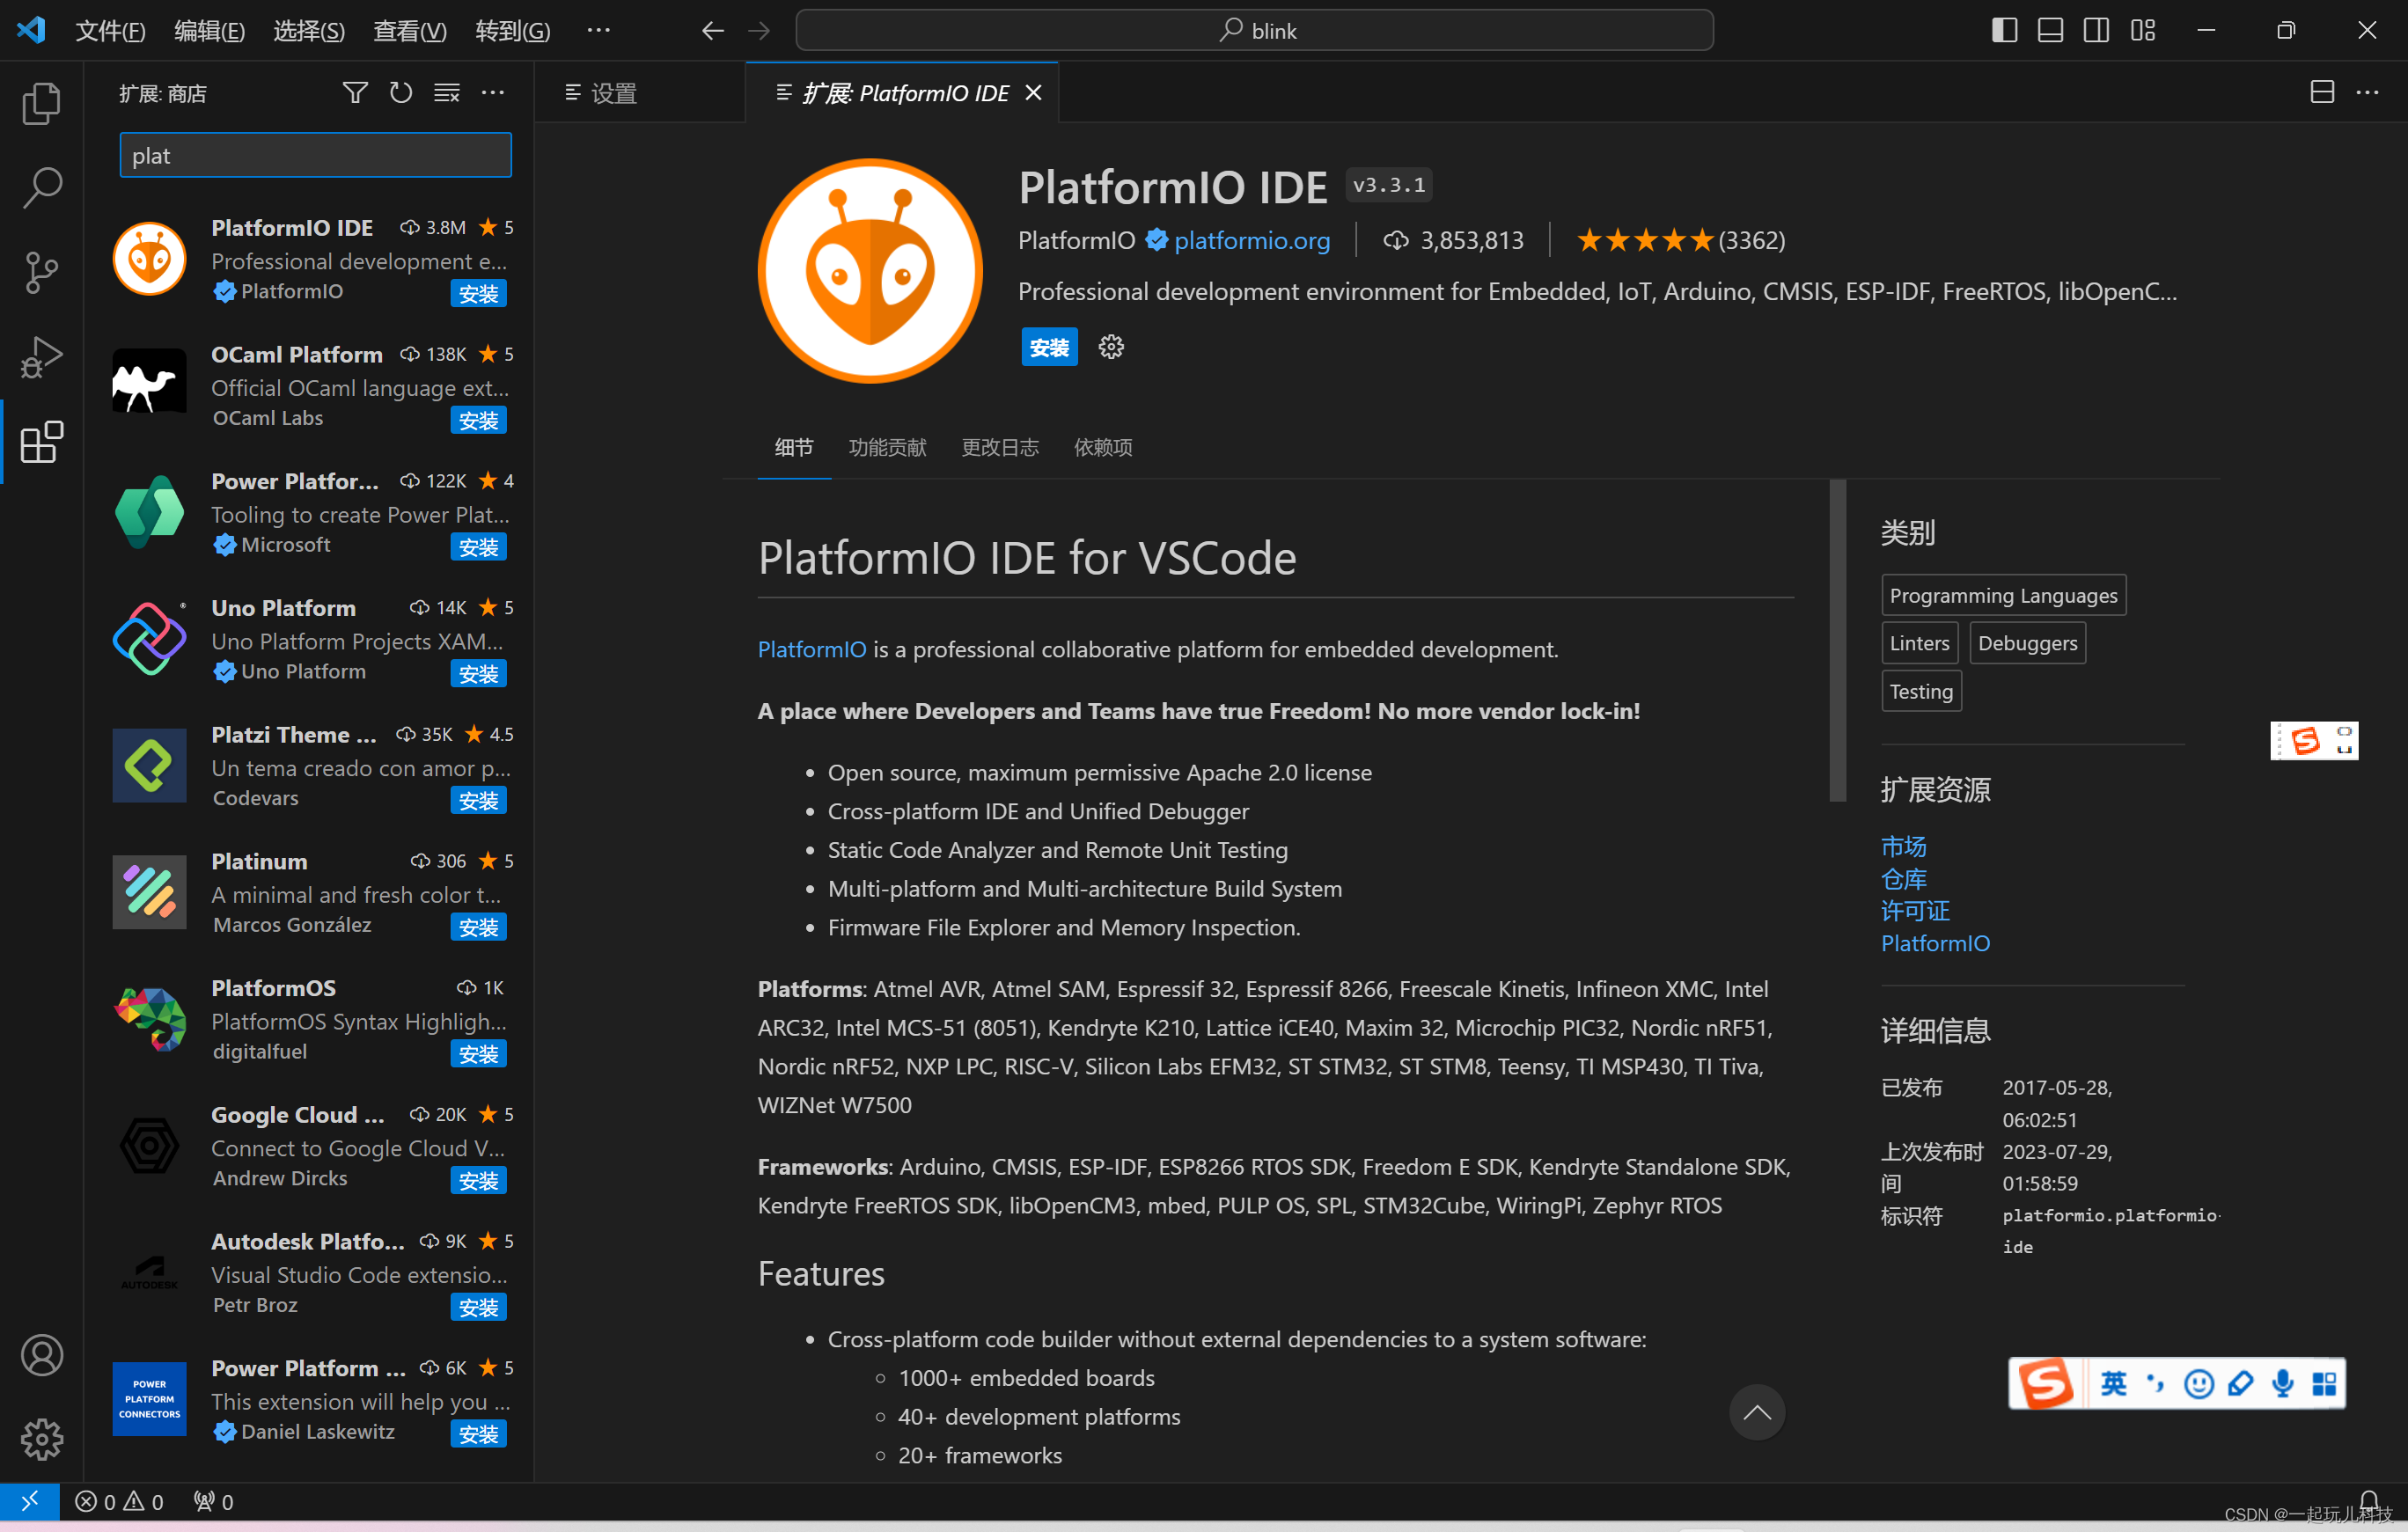Clear extension search results icon
The height and width of the screenshot is (1532, 2408).
pos(447,93)
